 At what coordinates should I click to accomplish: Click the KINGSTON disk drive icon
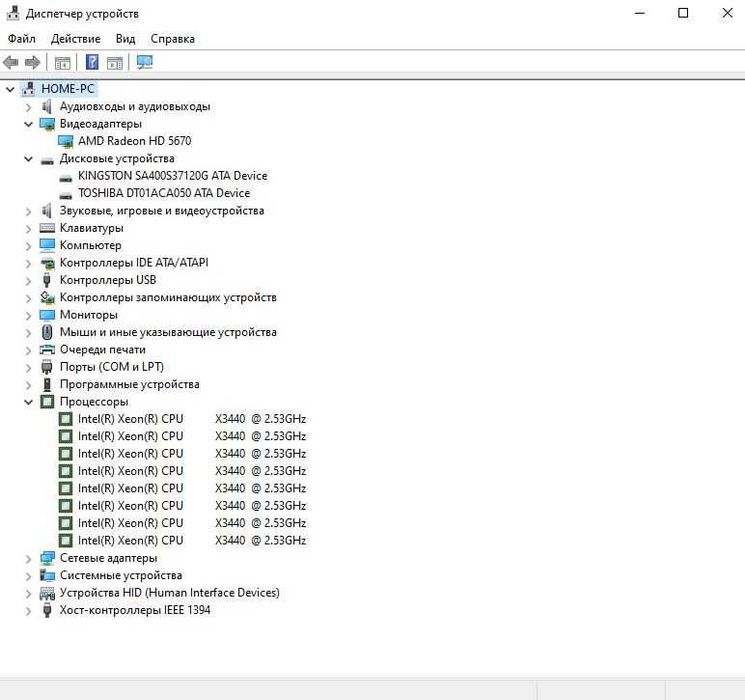click(66, 178)
